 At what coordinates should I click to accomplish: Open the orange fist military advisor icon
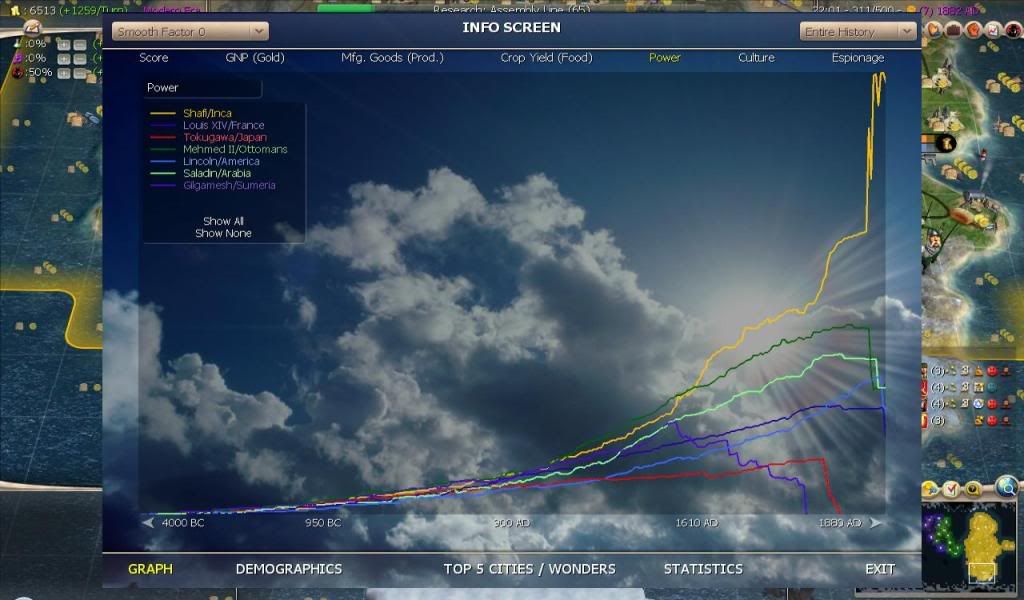click(973, 30)
